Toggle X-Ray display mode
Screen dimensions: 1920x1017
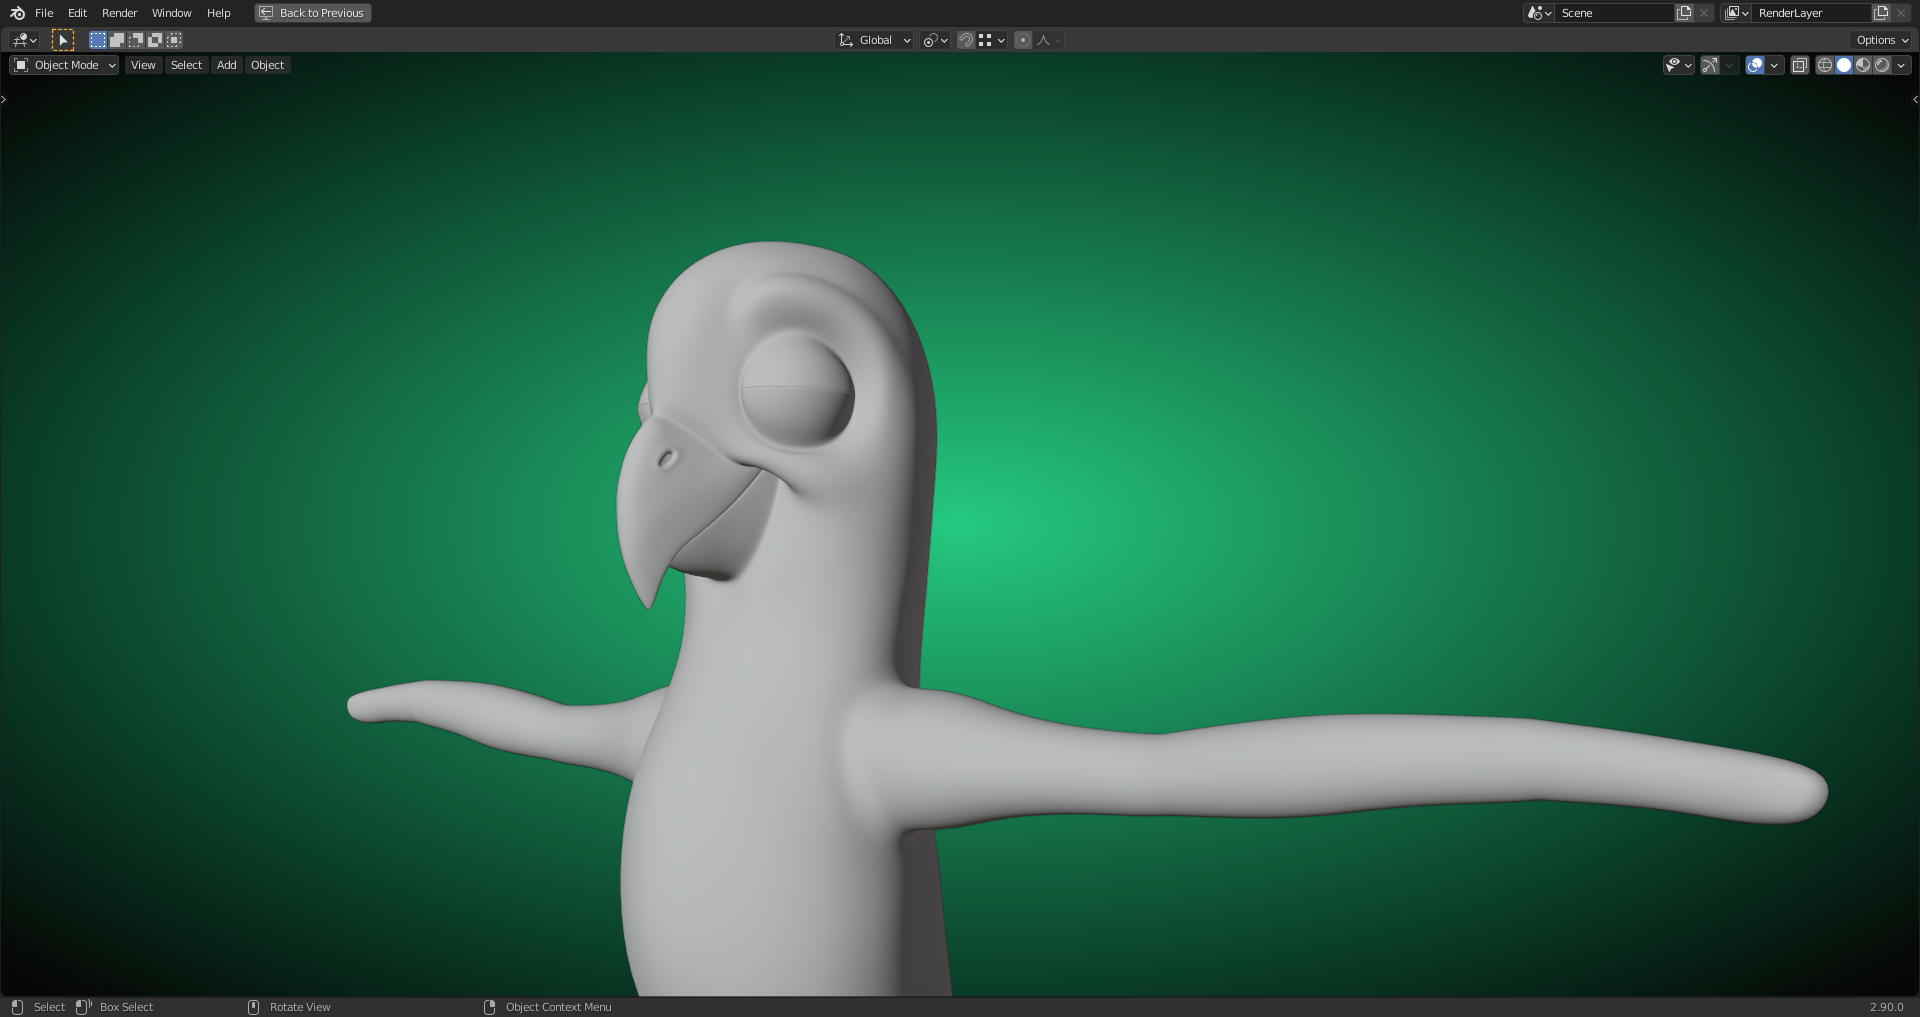pyautogui.click(x=1800, y=65)
